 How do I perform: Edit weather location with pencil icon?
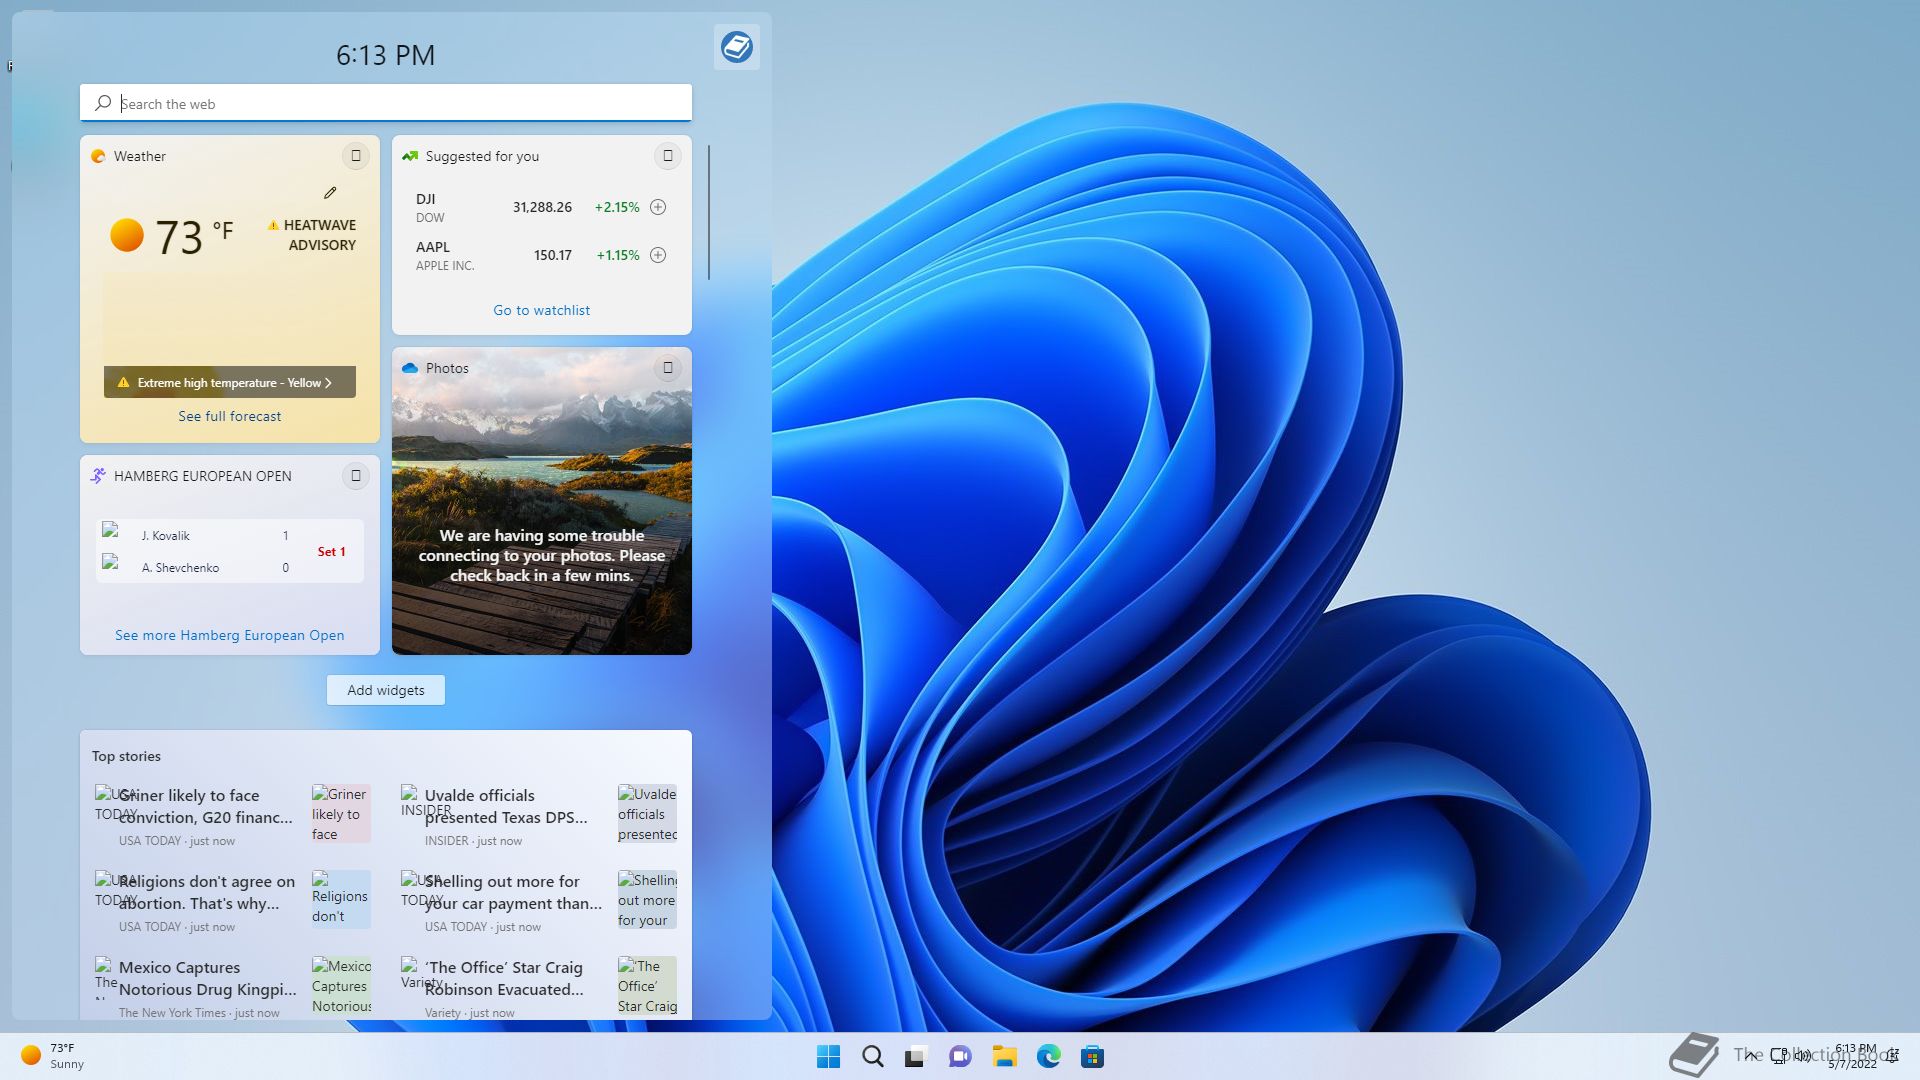[x=330, y=192]
